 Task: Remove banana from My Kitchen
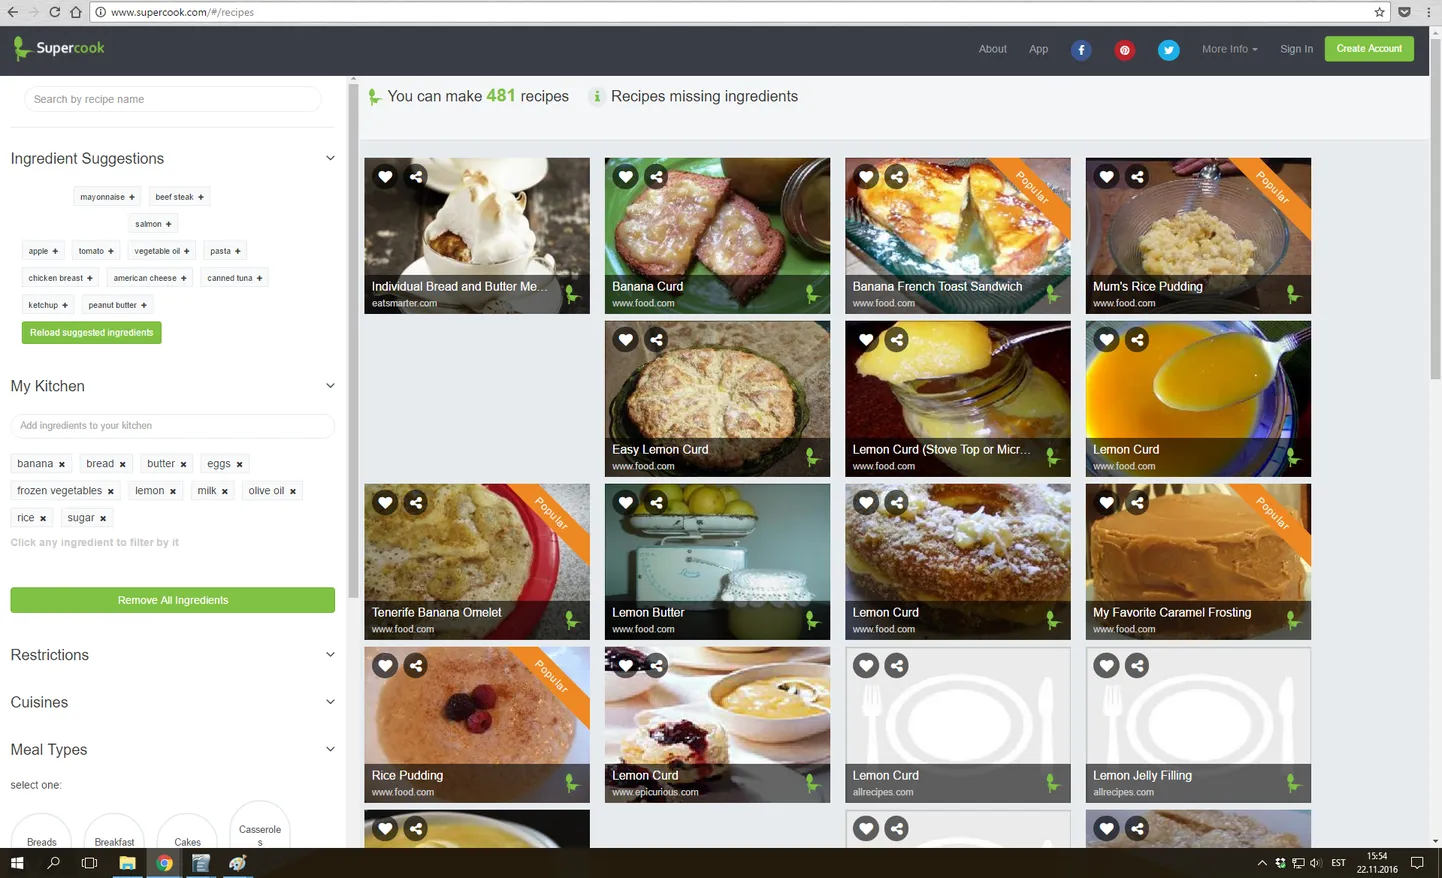tap(62, 464)
